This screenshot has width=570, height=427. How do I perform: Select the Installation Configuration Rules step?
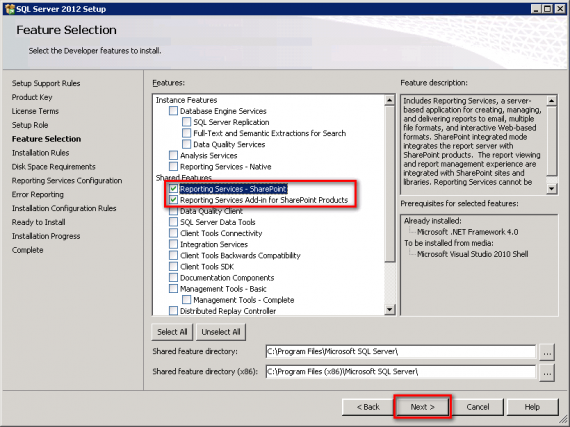click(x=64, y=208)
